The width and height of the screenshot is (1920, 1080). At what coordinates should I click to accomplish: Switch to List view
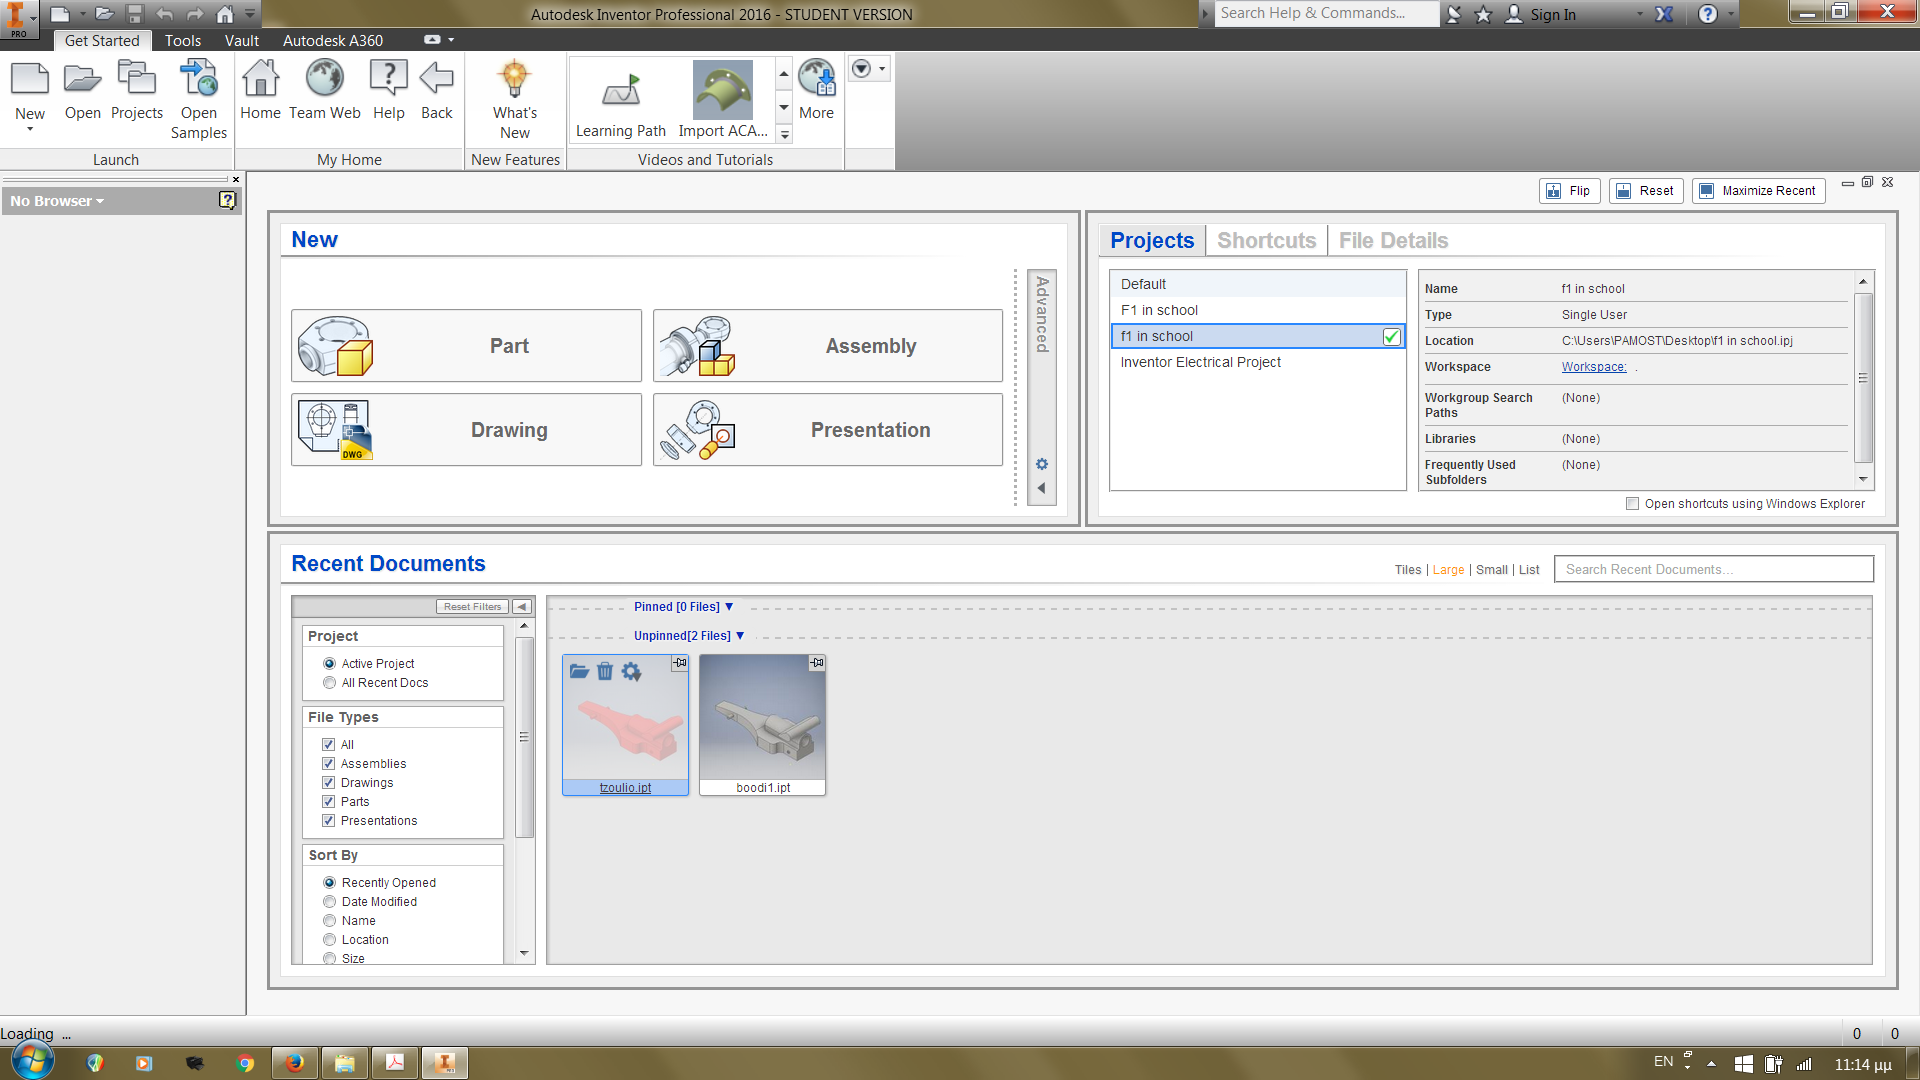pyautogui.click(x=1529, y=570)
